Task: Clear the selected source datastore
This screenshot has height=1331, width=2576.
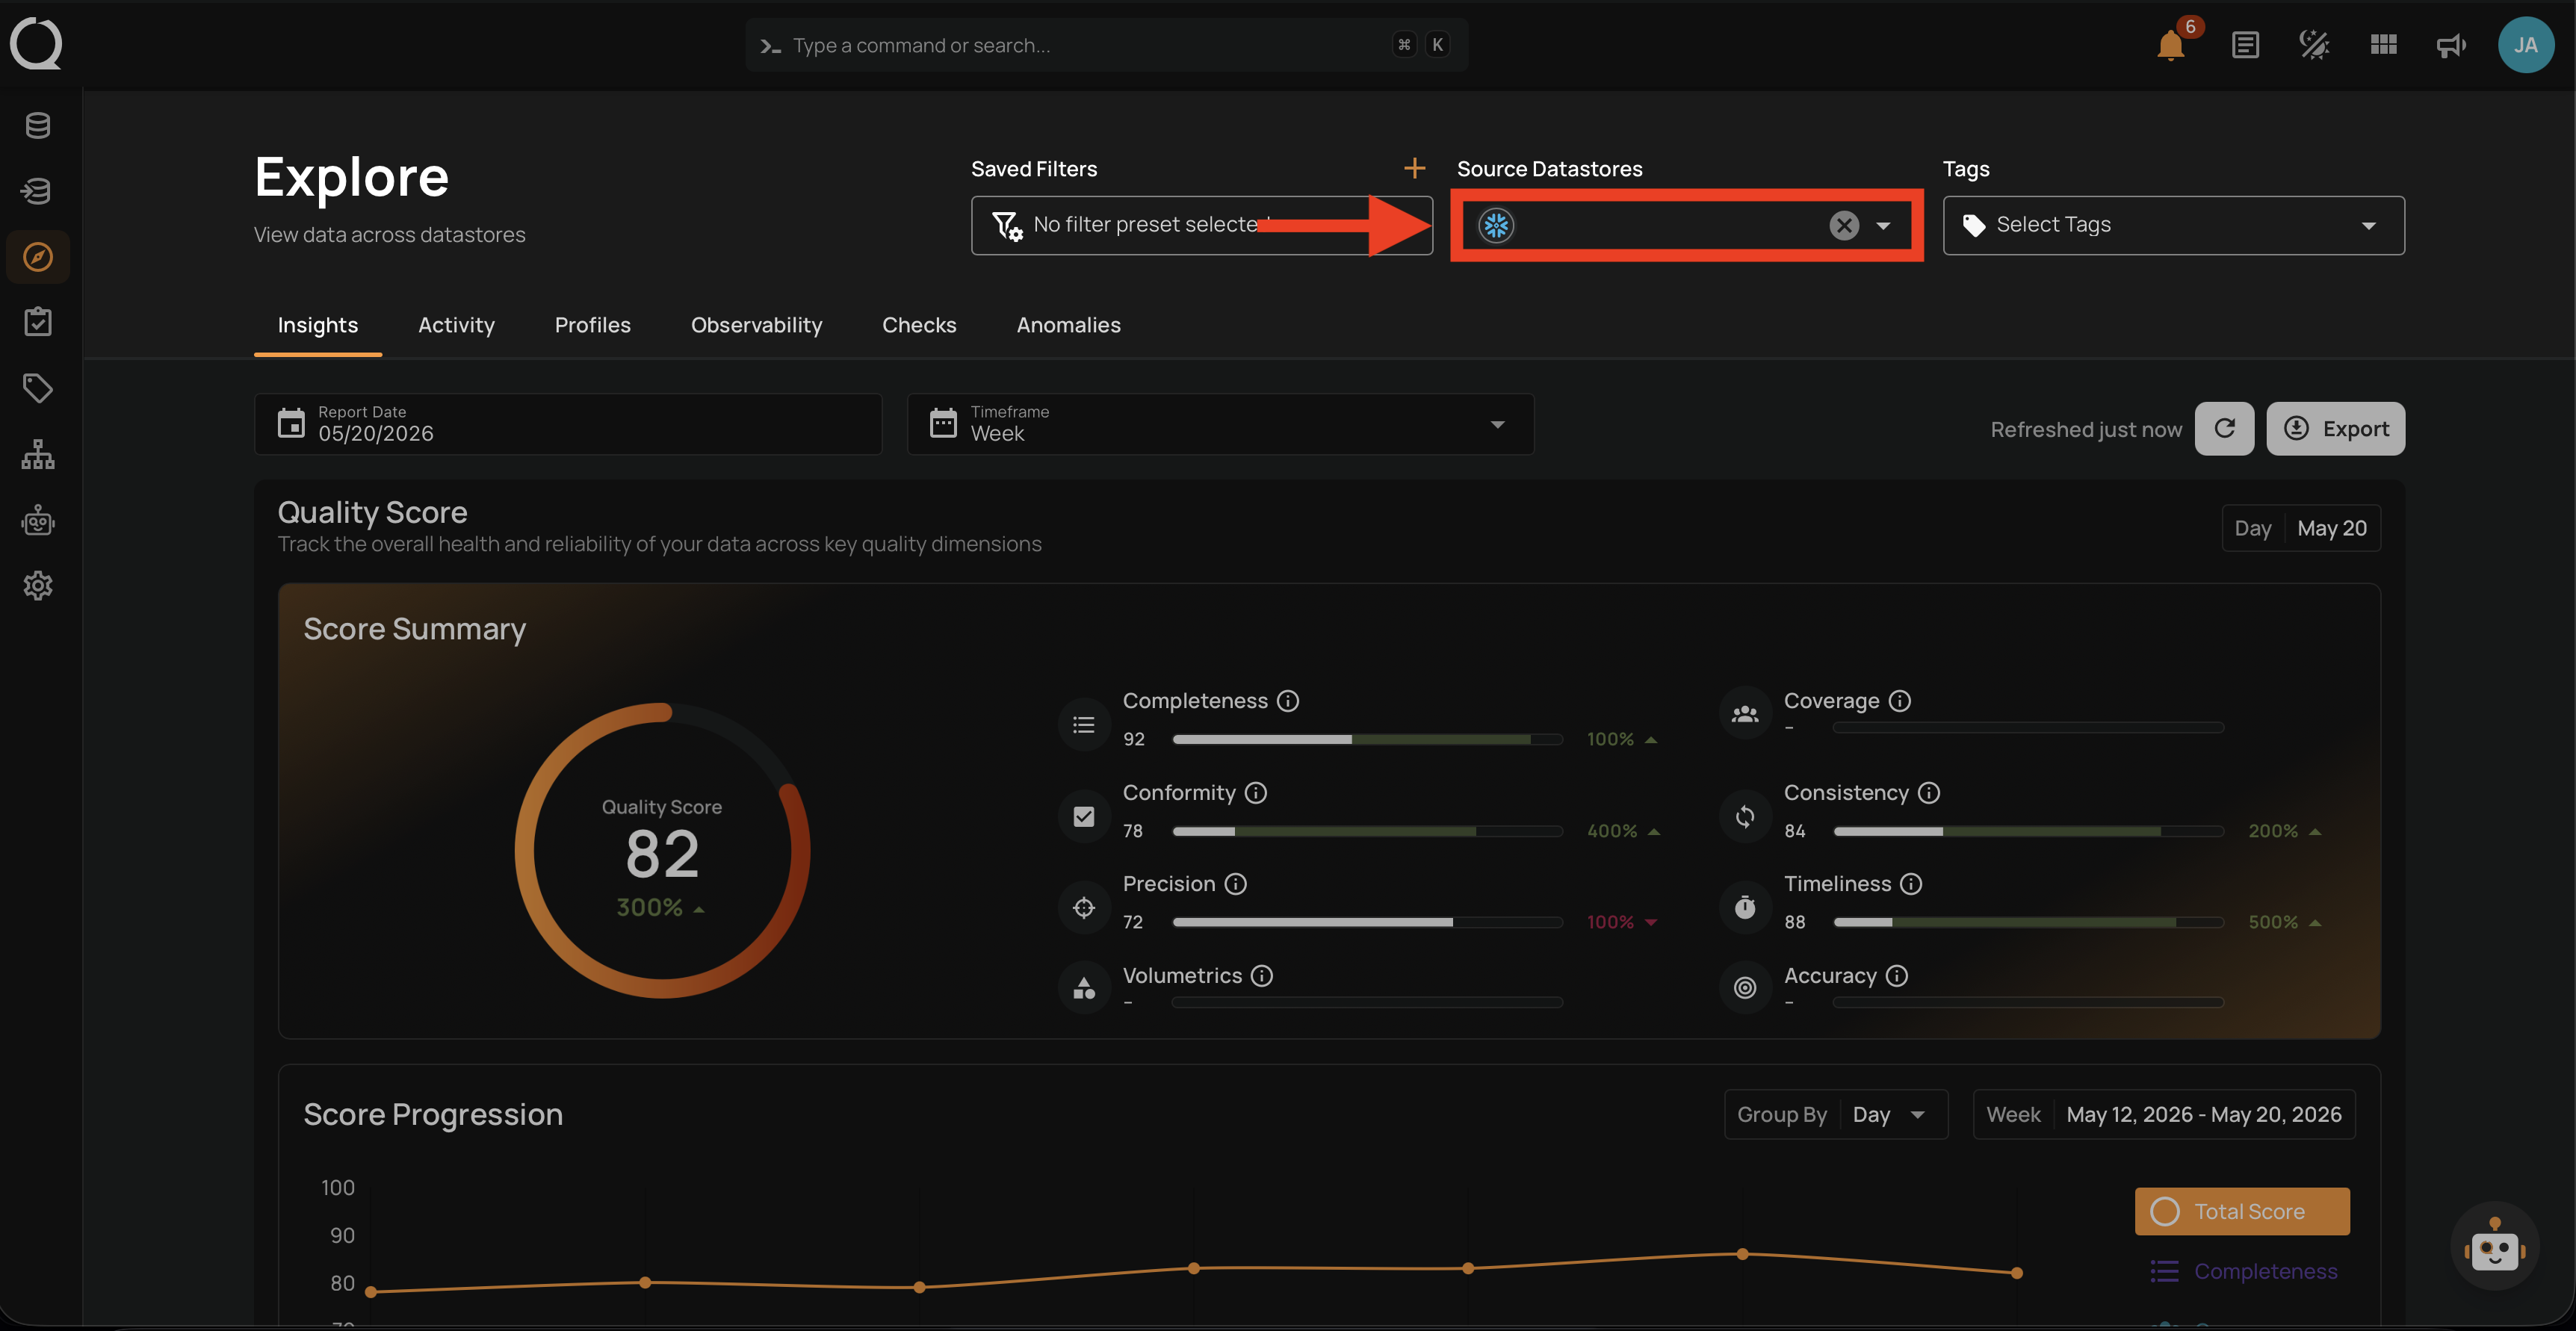Action: 1844,225
